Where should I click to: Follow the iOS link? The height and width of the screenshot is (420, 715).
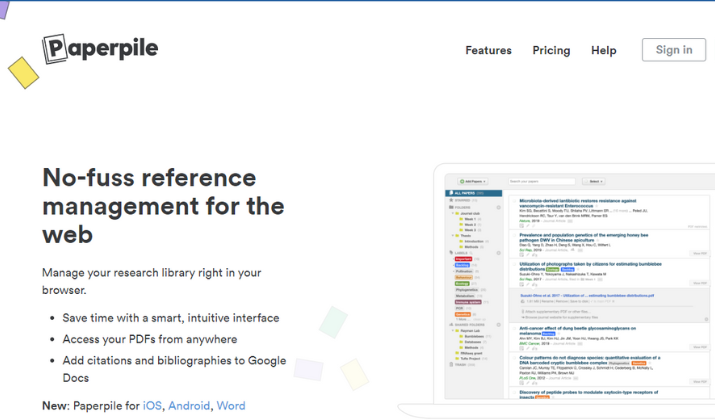[x=152, y=405]
